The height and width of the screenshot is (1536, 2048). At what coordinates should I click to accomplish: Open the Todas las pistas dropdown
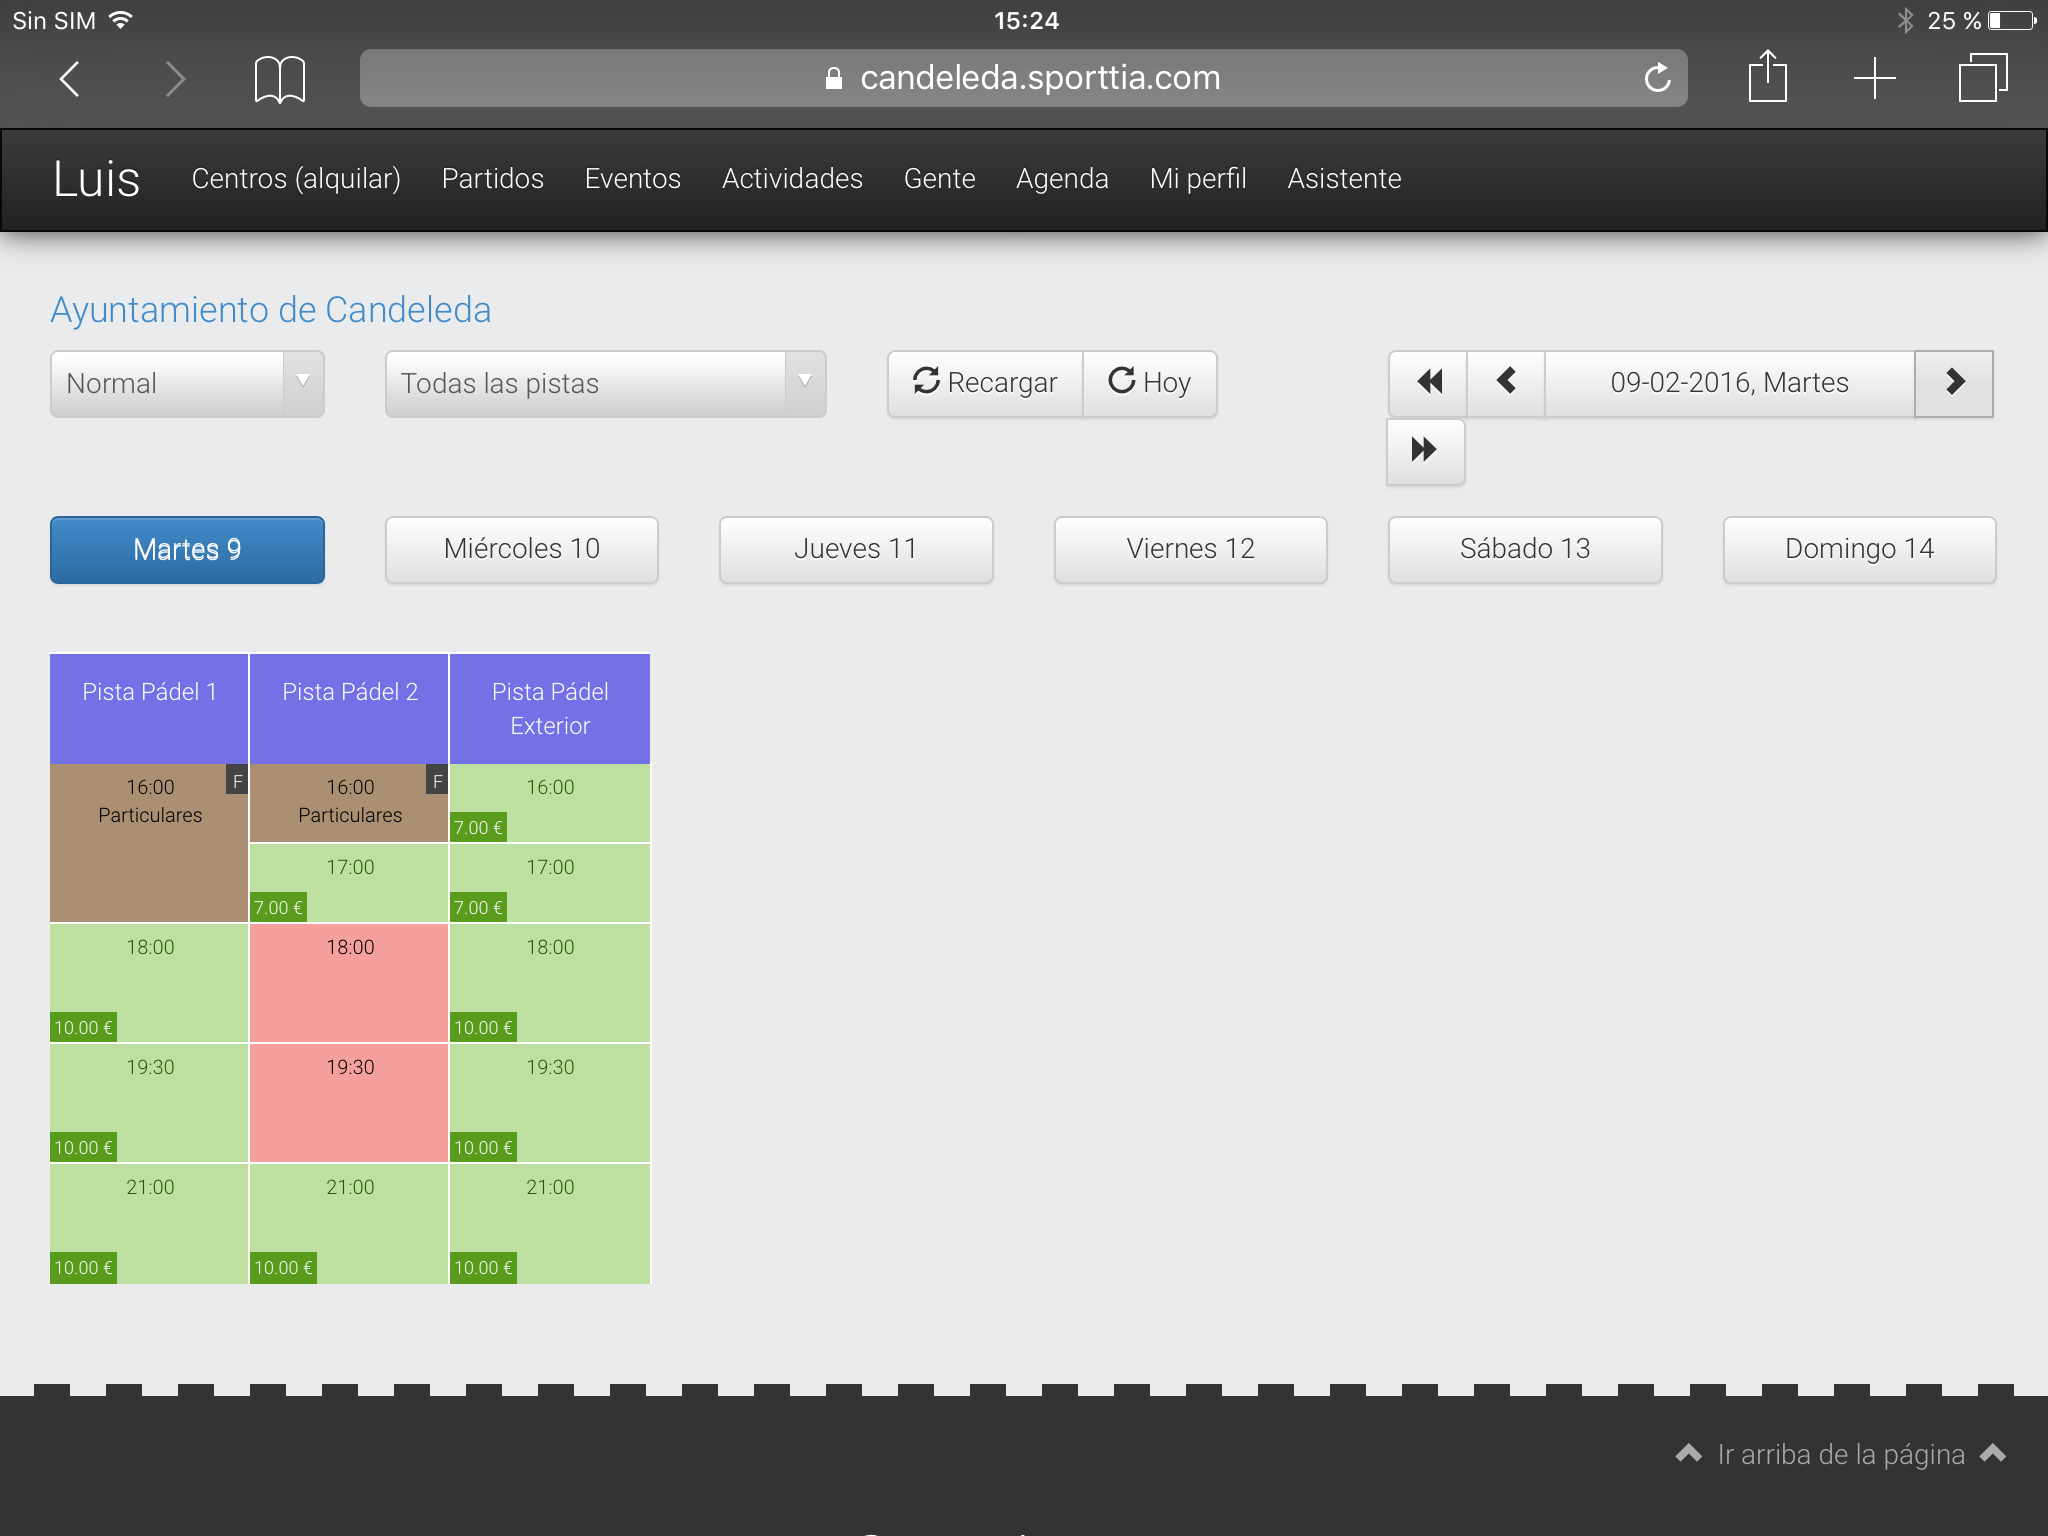(x=605, y=383)
